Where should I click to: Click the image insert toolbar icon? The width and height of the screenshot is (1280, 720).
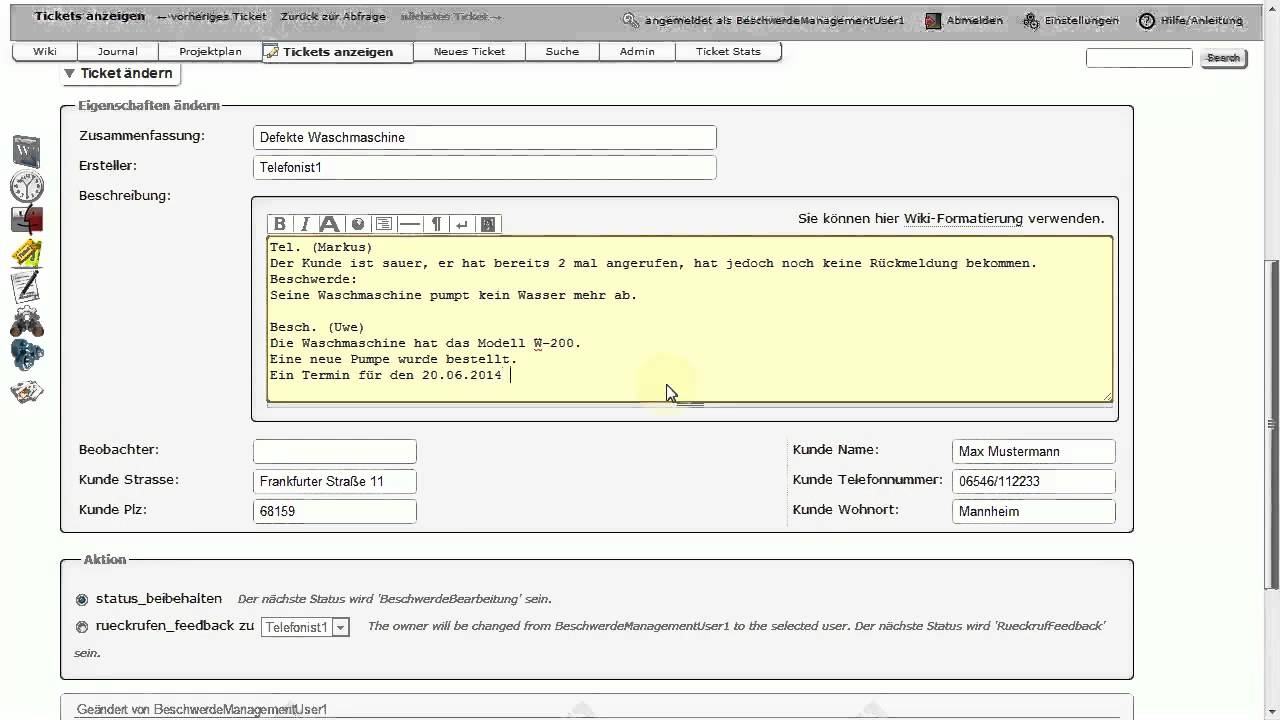488,224
